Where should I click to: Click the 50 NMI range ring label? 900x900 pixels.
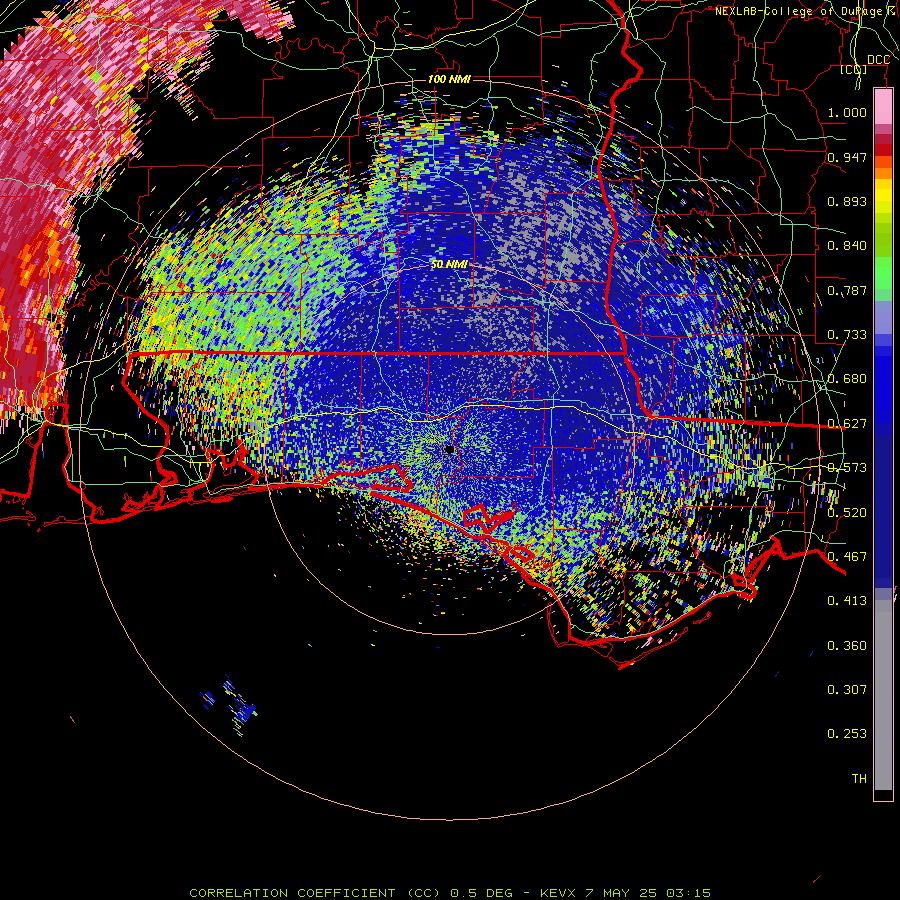(449, 265)
